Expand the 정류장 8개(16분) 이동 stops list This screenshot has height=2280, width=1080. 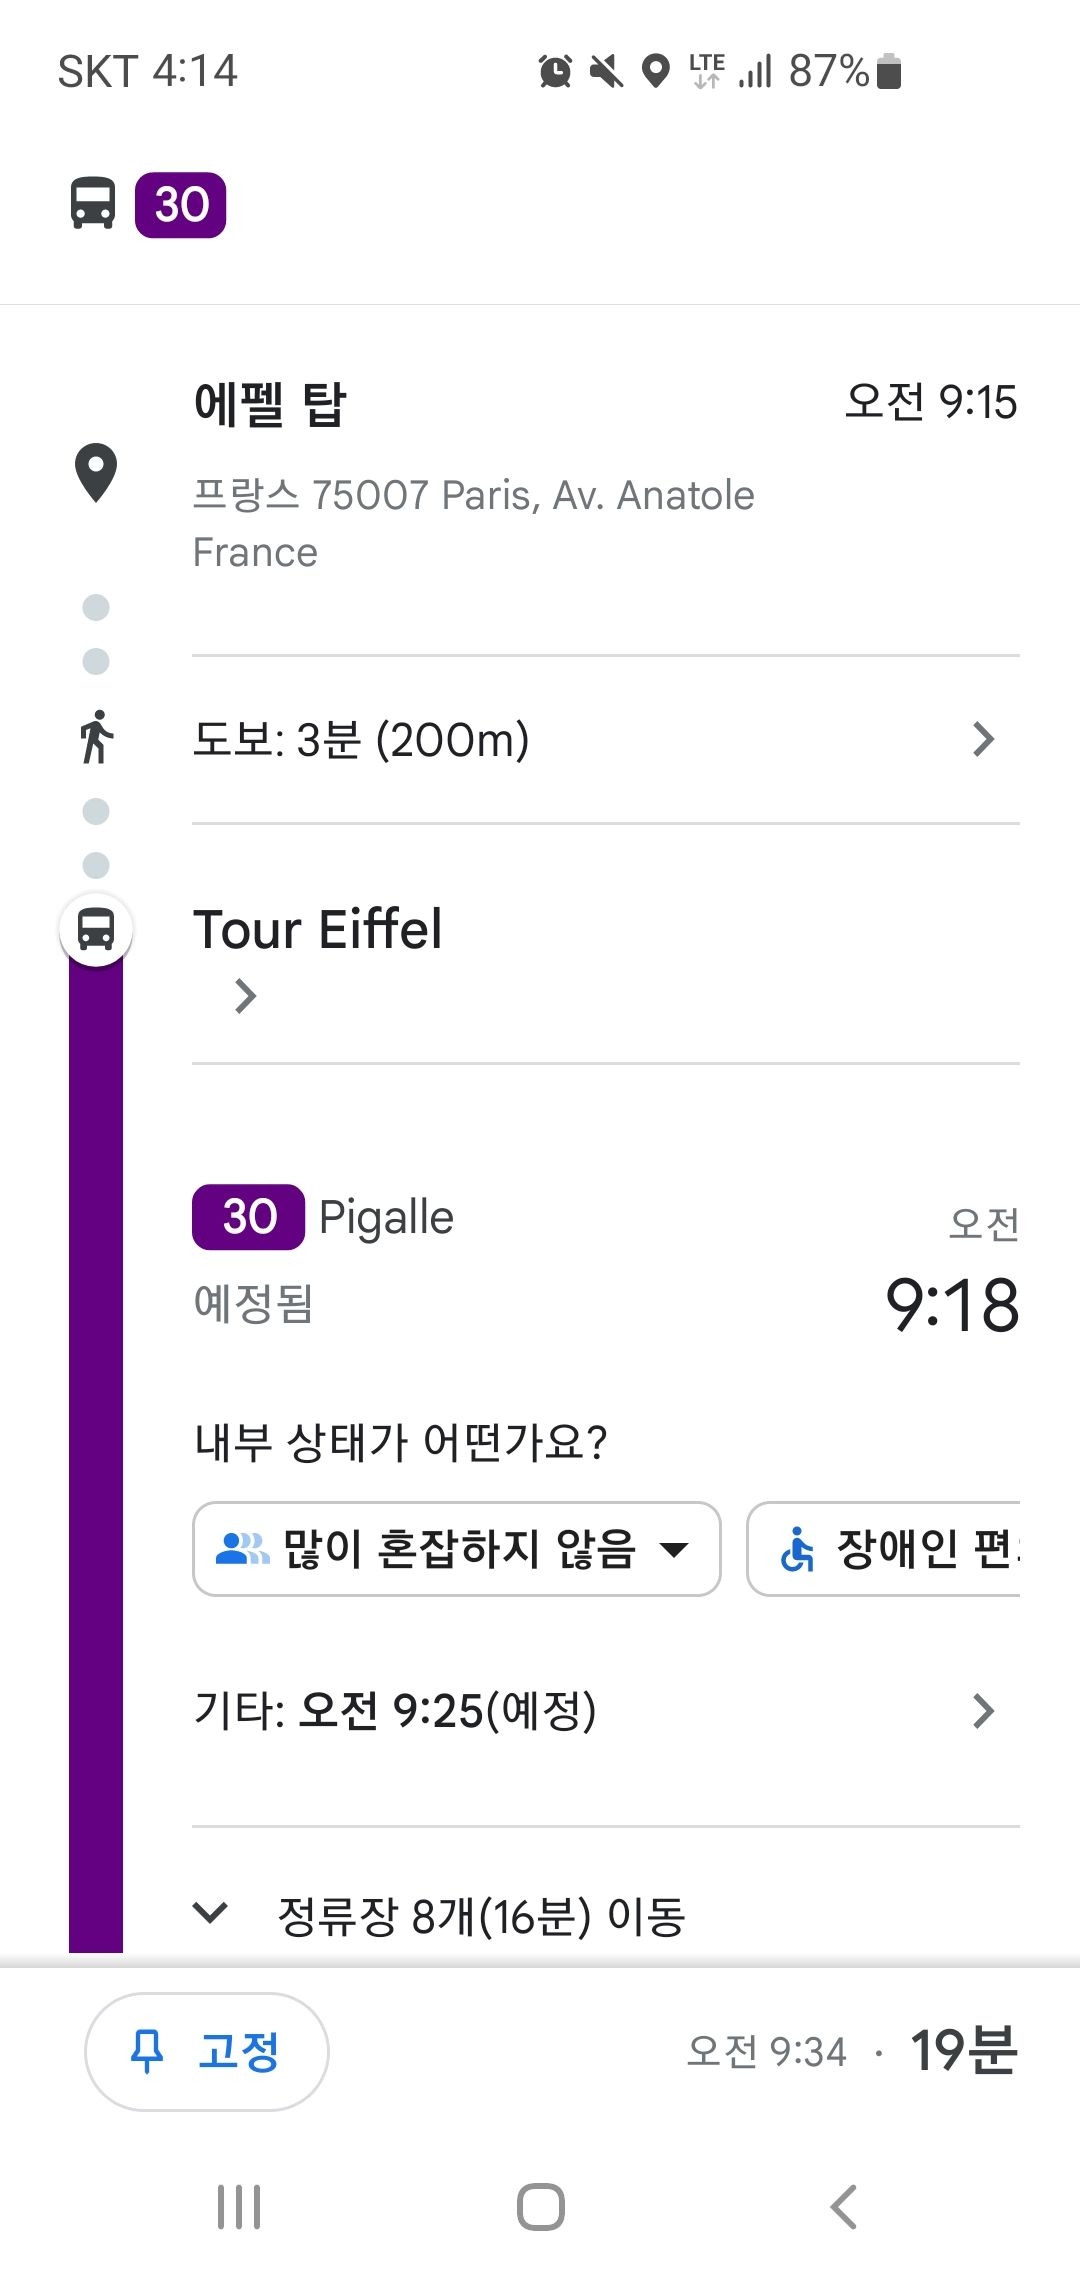[x=480, y=1916]
